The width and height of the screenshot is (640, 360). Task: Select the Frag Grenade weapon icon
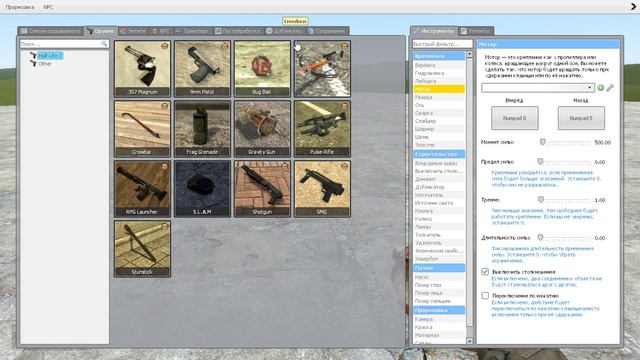[x=202, y=129]
